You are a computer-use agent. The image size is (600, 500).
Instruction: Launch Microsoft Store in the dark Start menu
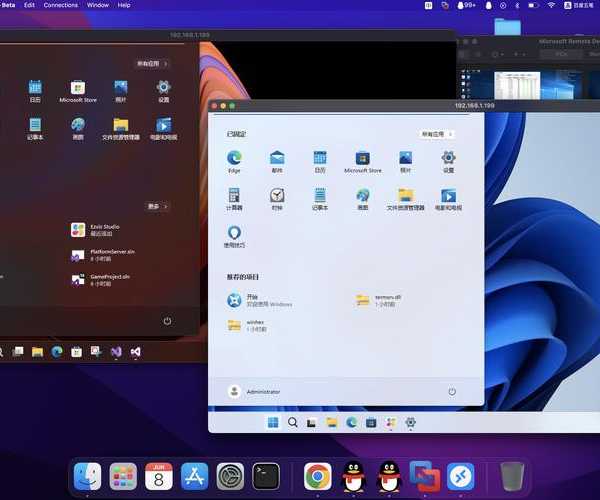[78, 91]
